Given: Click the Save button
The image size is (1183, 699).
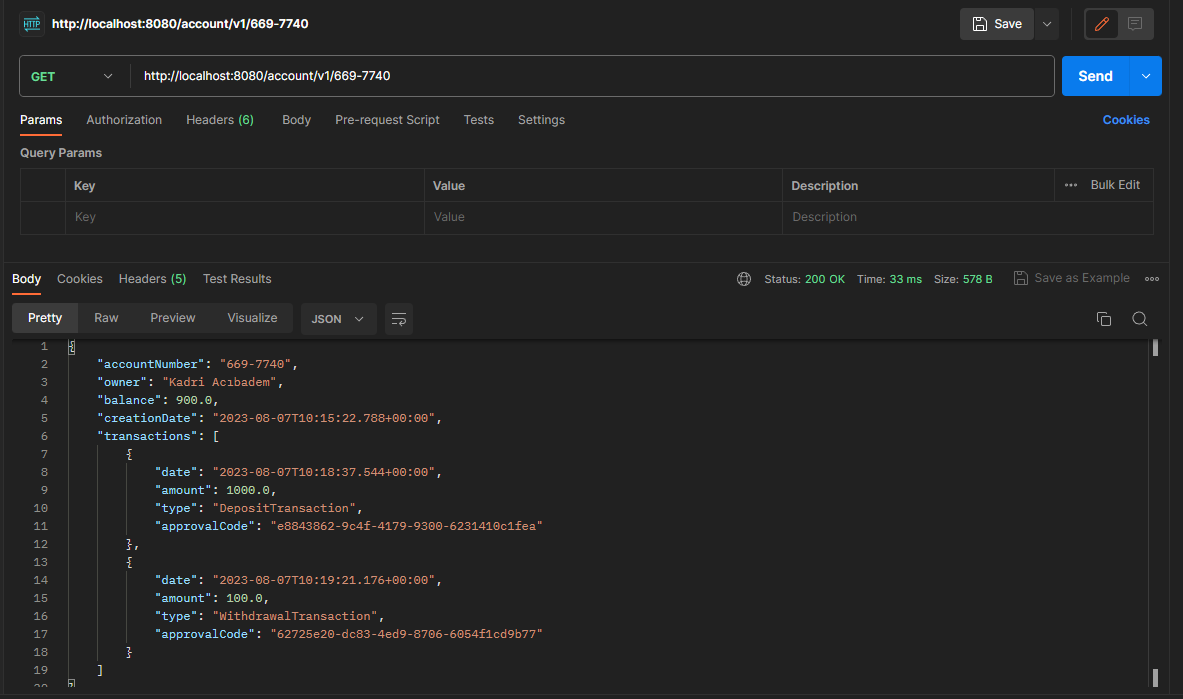Looking at the screenshot, I should (x=997, y=24).
